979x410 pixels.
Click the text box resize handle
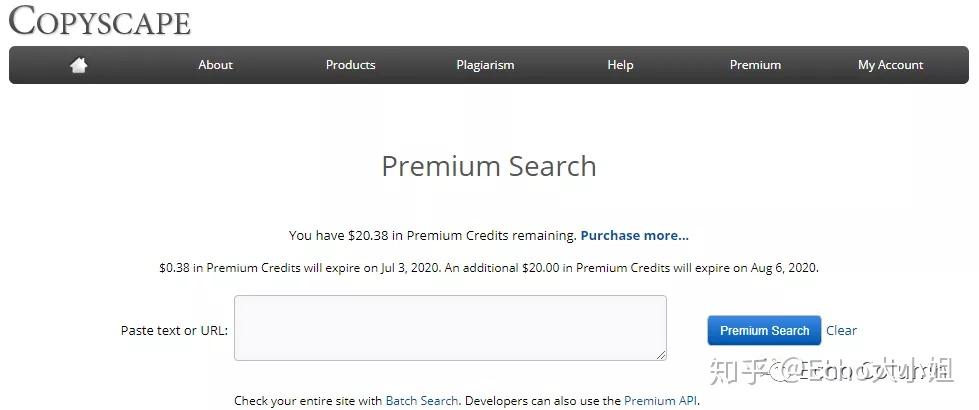(661, 354)
